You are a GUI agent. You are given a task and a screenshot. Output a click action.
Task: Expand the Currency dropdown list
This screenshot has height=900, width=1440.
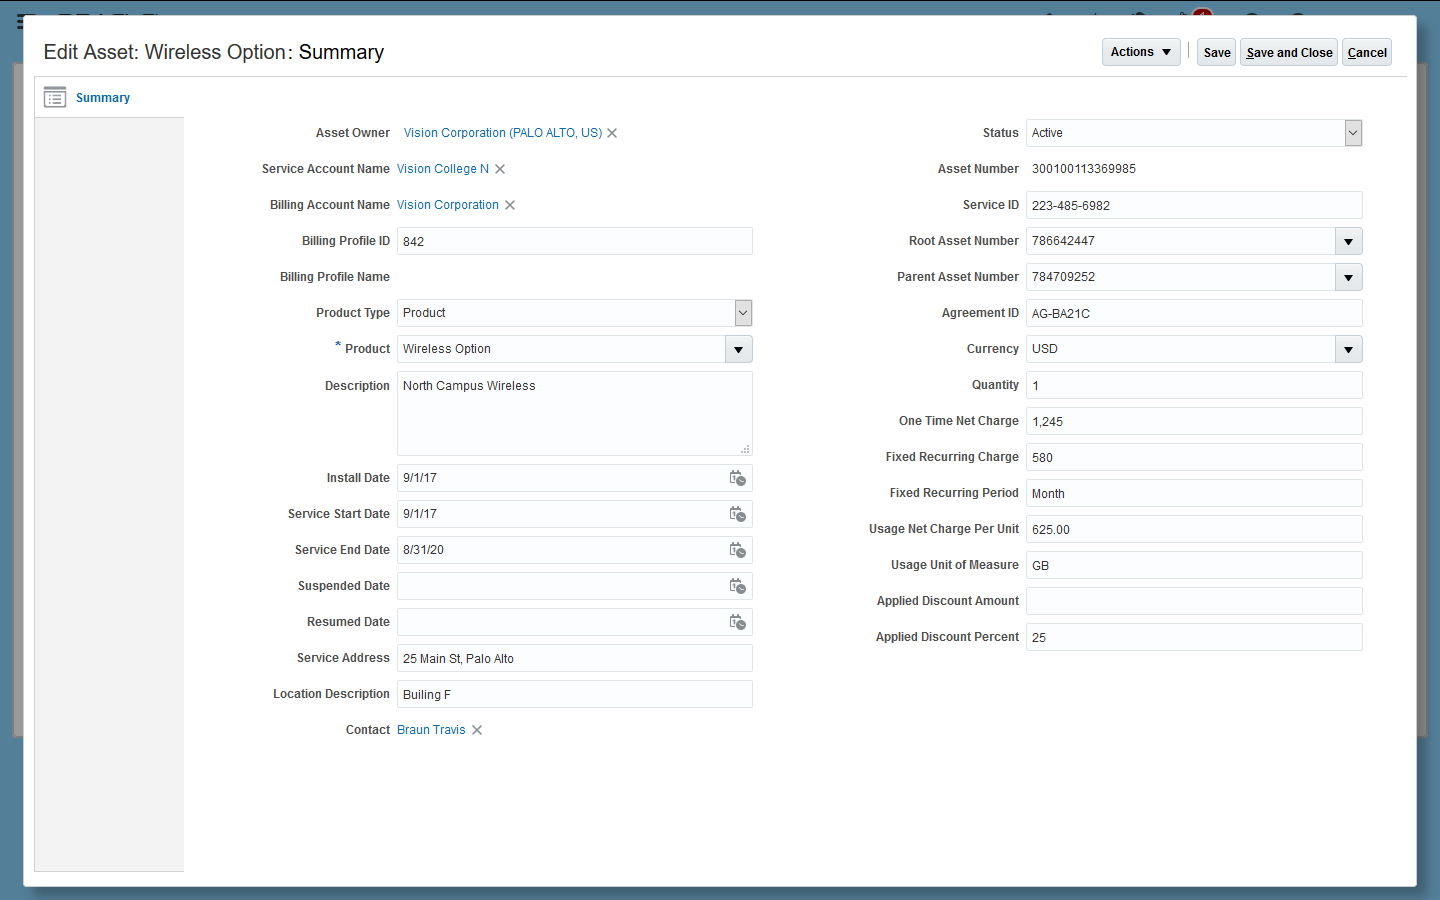coord(1348,349)
